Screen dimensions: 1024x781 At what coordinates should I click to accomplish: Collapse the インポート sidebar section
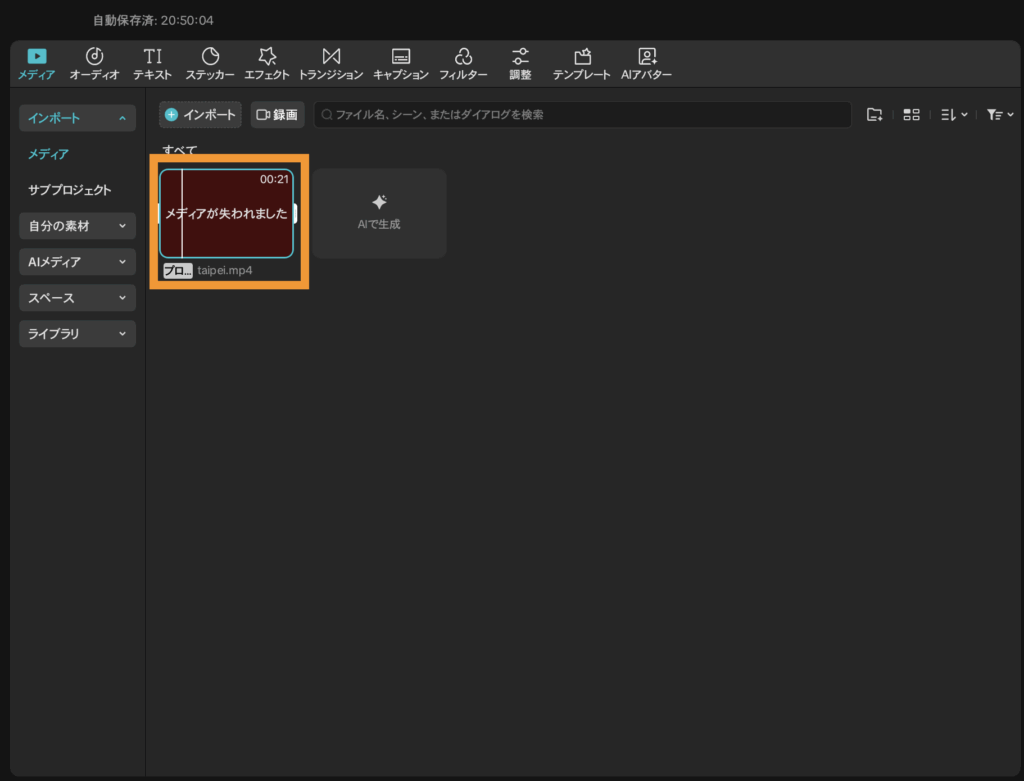[x=77, y=118]
